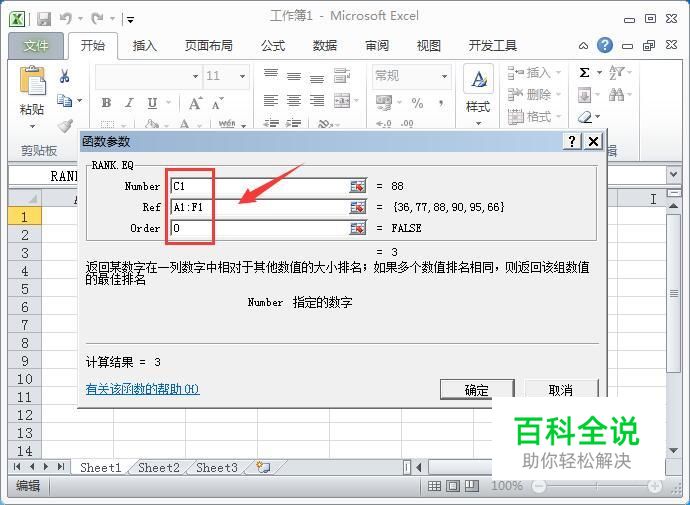Screen dimensions: 690x505
Task: Toggle Underline formatting
Action: [x=152, y=103]
